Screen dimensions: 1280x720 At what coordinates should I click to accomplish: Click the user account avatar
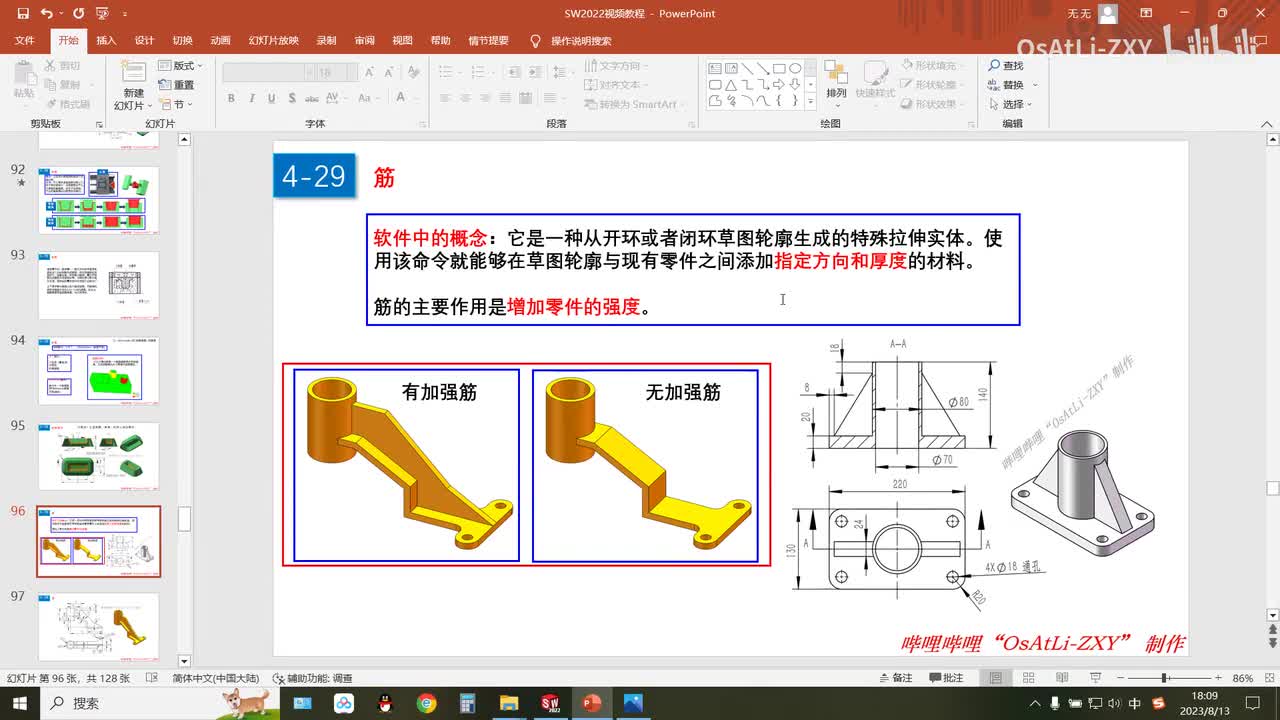[x=1107, y=14]
